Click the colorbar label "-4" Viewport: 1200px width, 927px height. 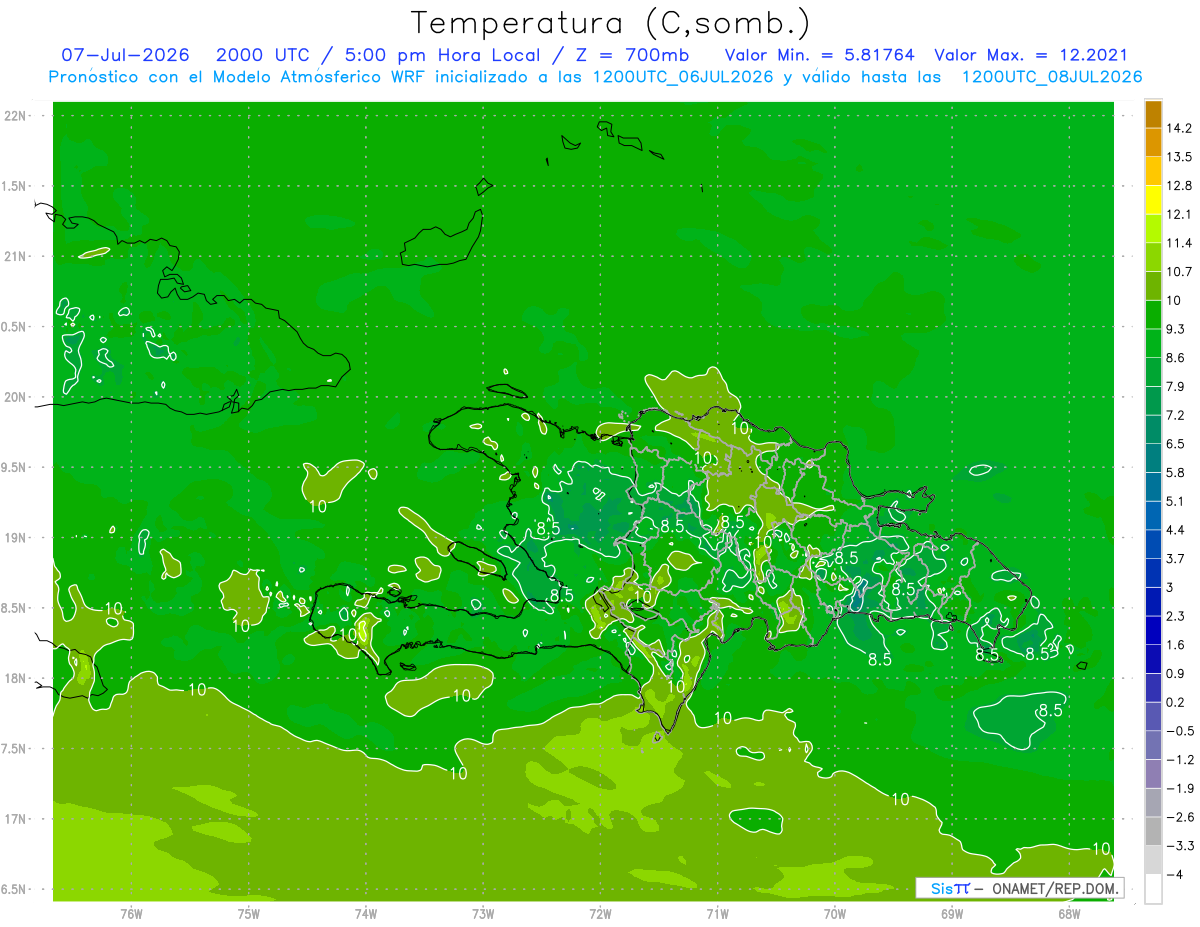click(x=1177, y=874)
